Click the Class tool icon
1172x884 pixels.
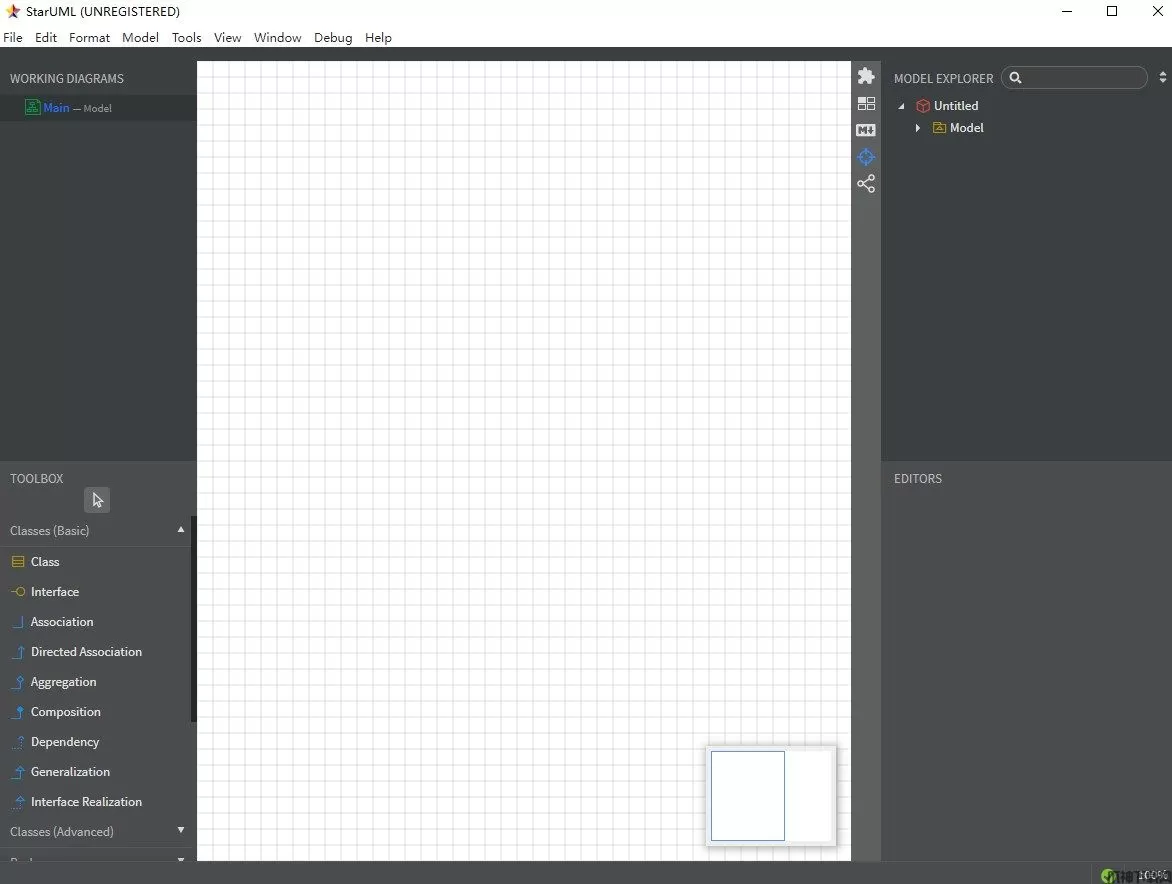(18, 561)
